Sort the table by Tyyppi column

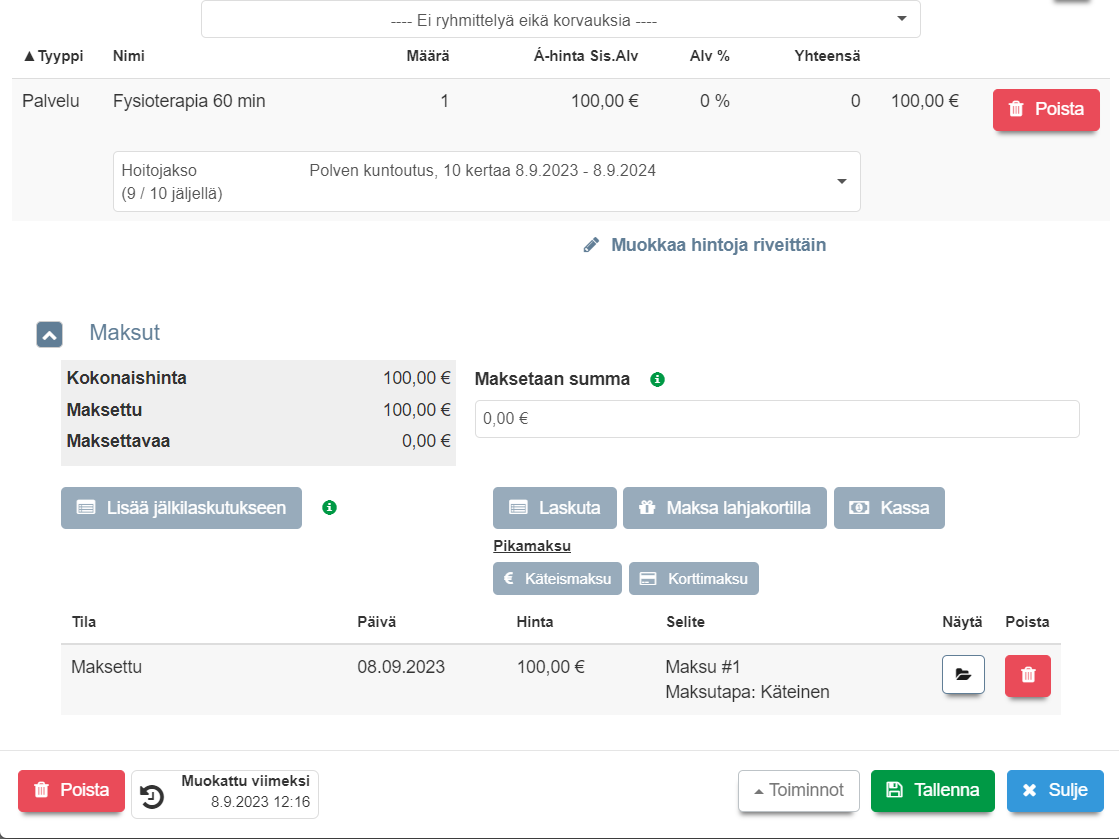(x=56, y=56)
